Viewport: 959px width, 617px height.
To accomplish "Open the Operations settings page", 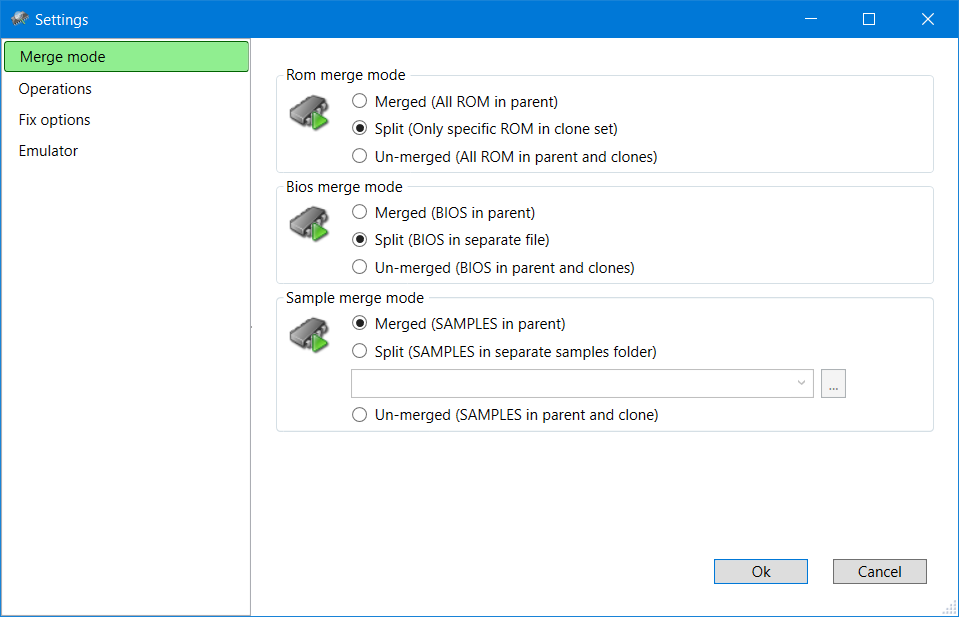I will click(x=55, y=89).
